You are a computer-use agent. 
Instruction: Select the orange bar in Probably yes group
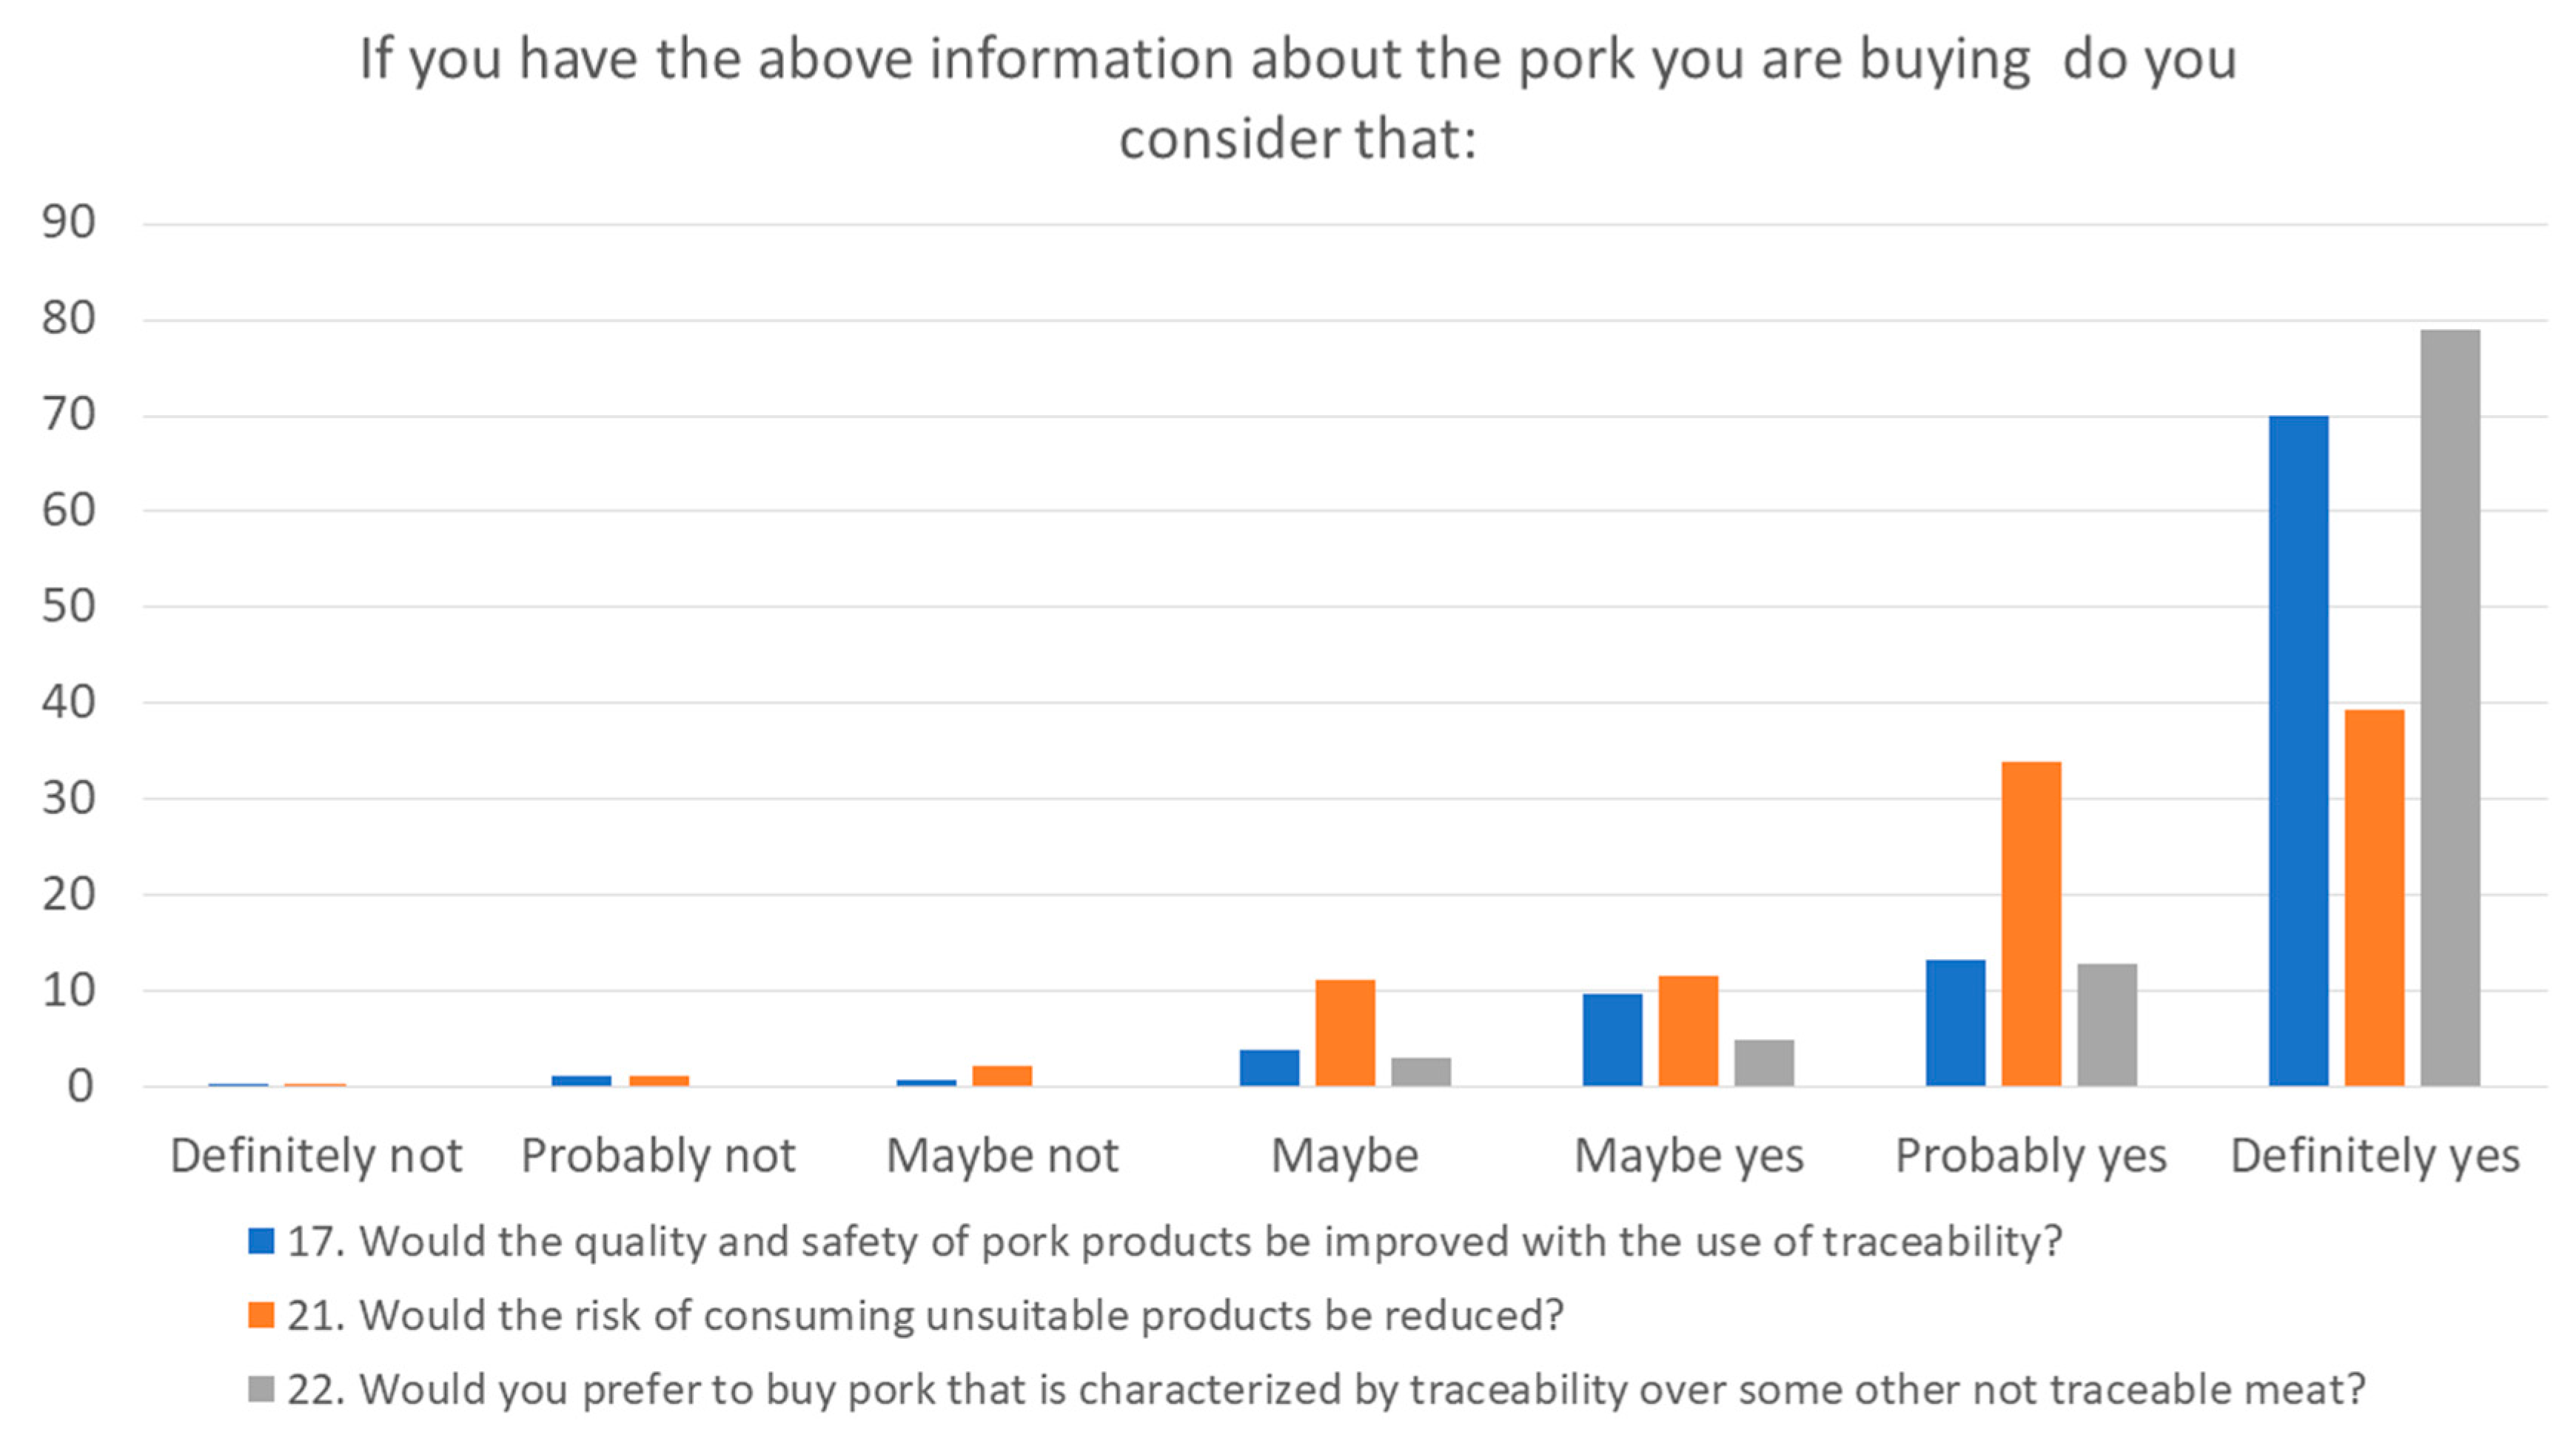pos(2031,923)
